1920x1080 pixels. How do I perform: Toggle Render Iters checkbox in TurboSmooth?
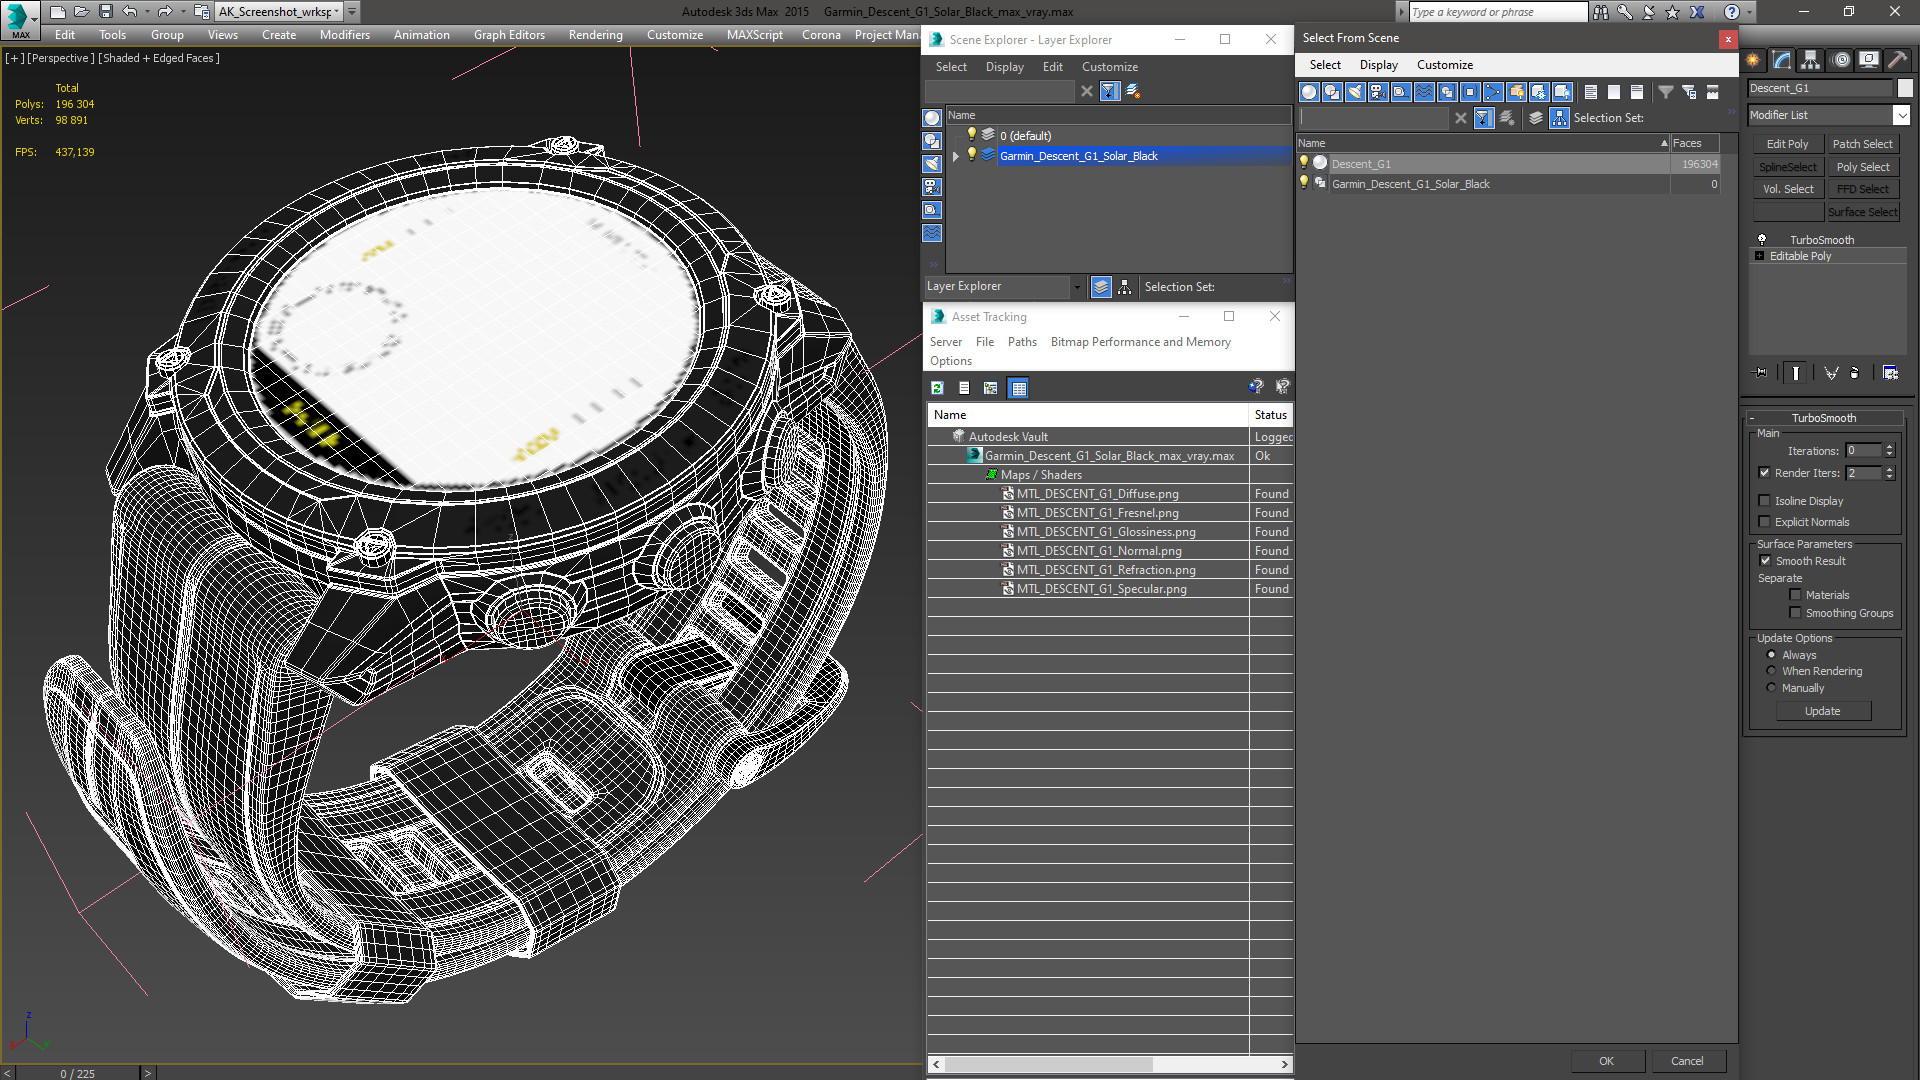[1764, 473]
